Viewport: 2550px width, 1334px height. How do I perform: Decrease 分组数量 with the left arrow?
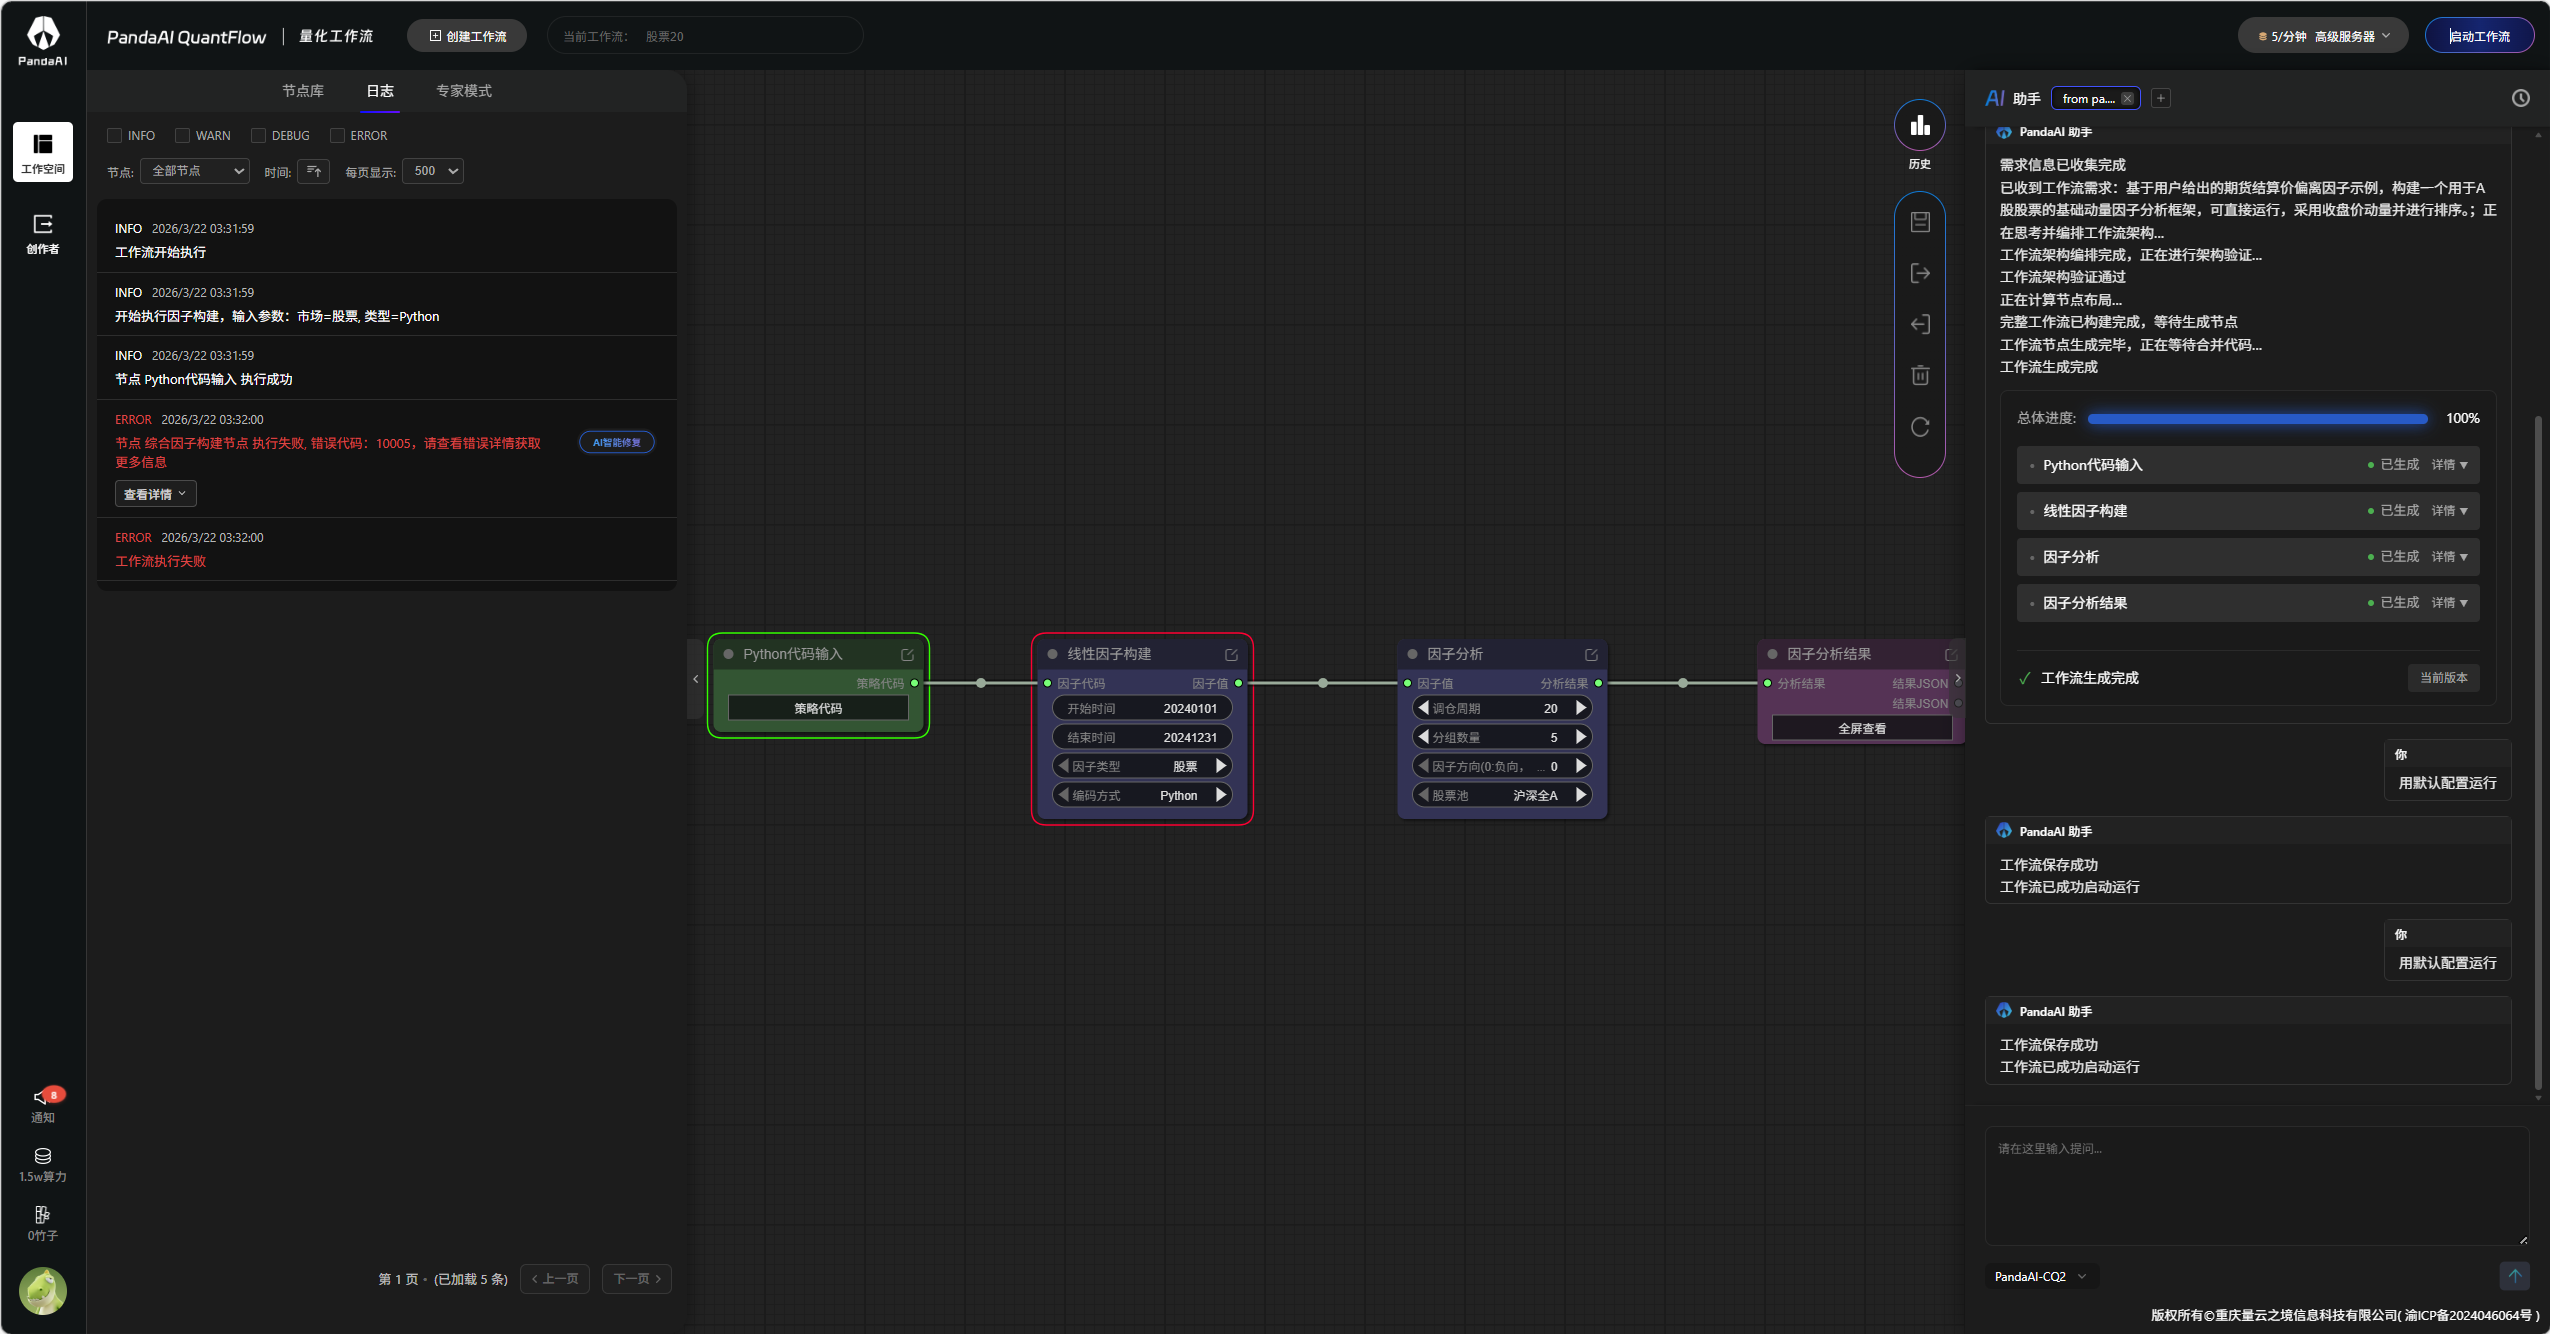tap(1423, 737)
